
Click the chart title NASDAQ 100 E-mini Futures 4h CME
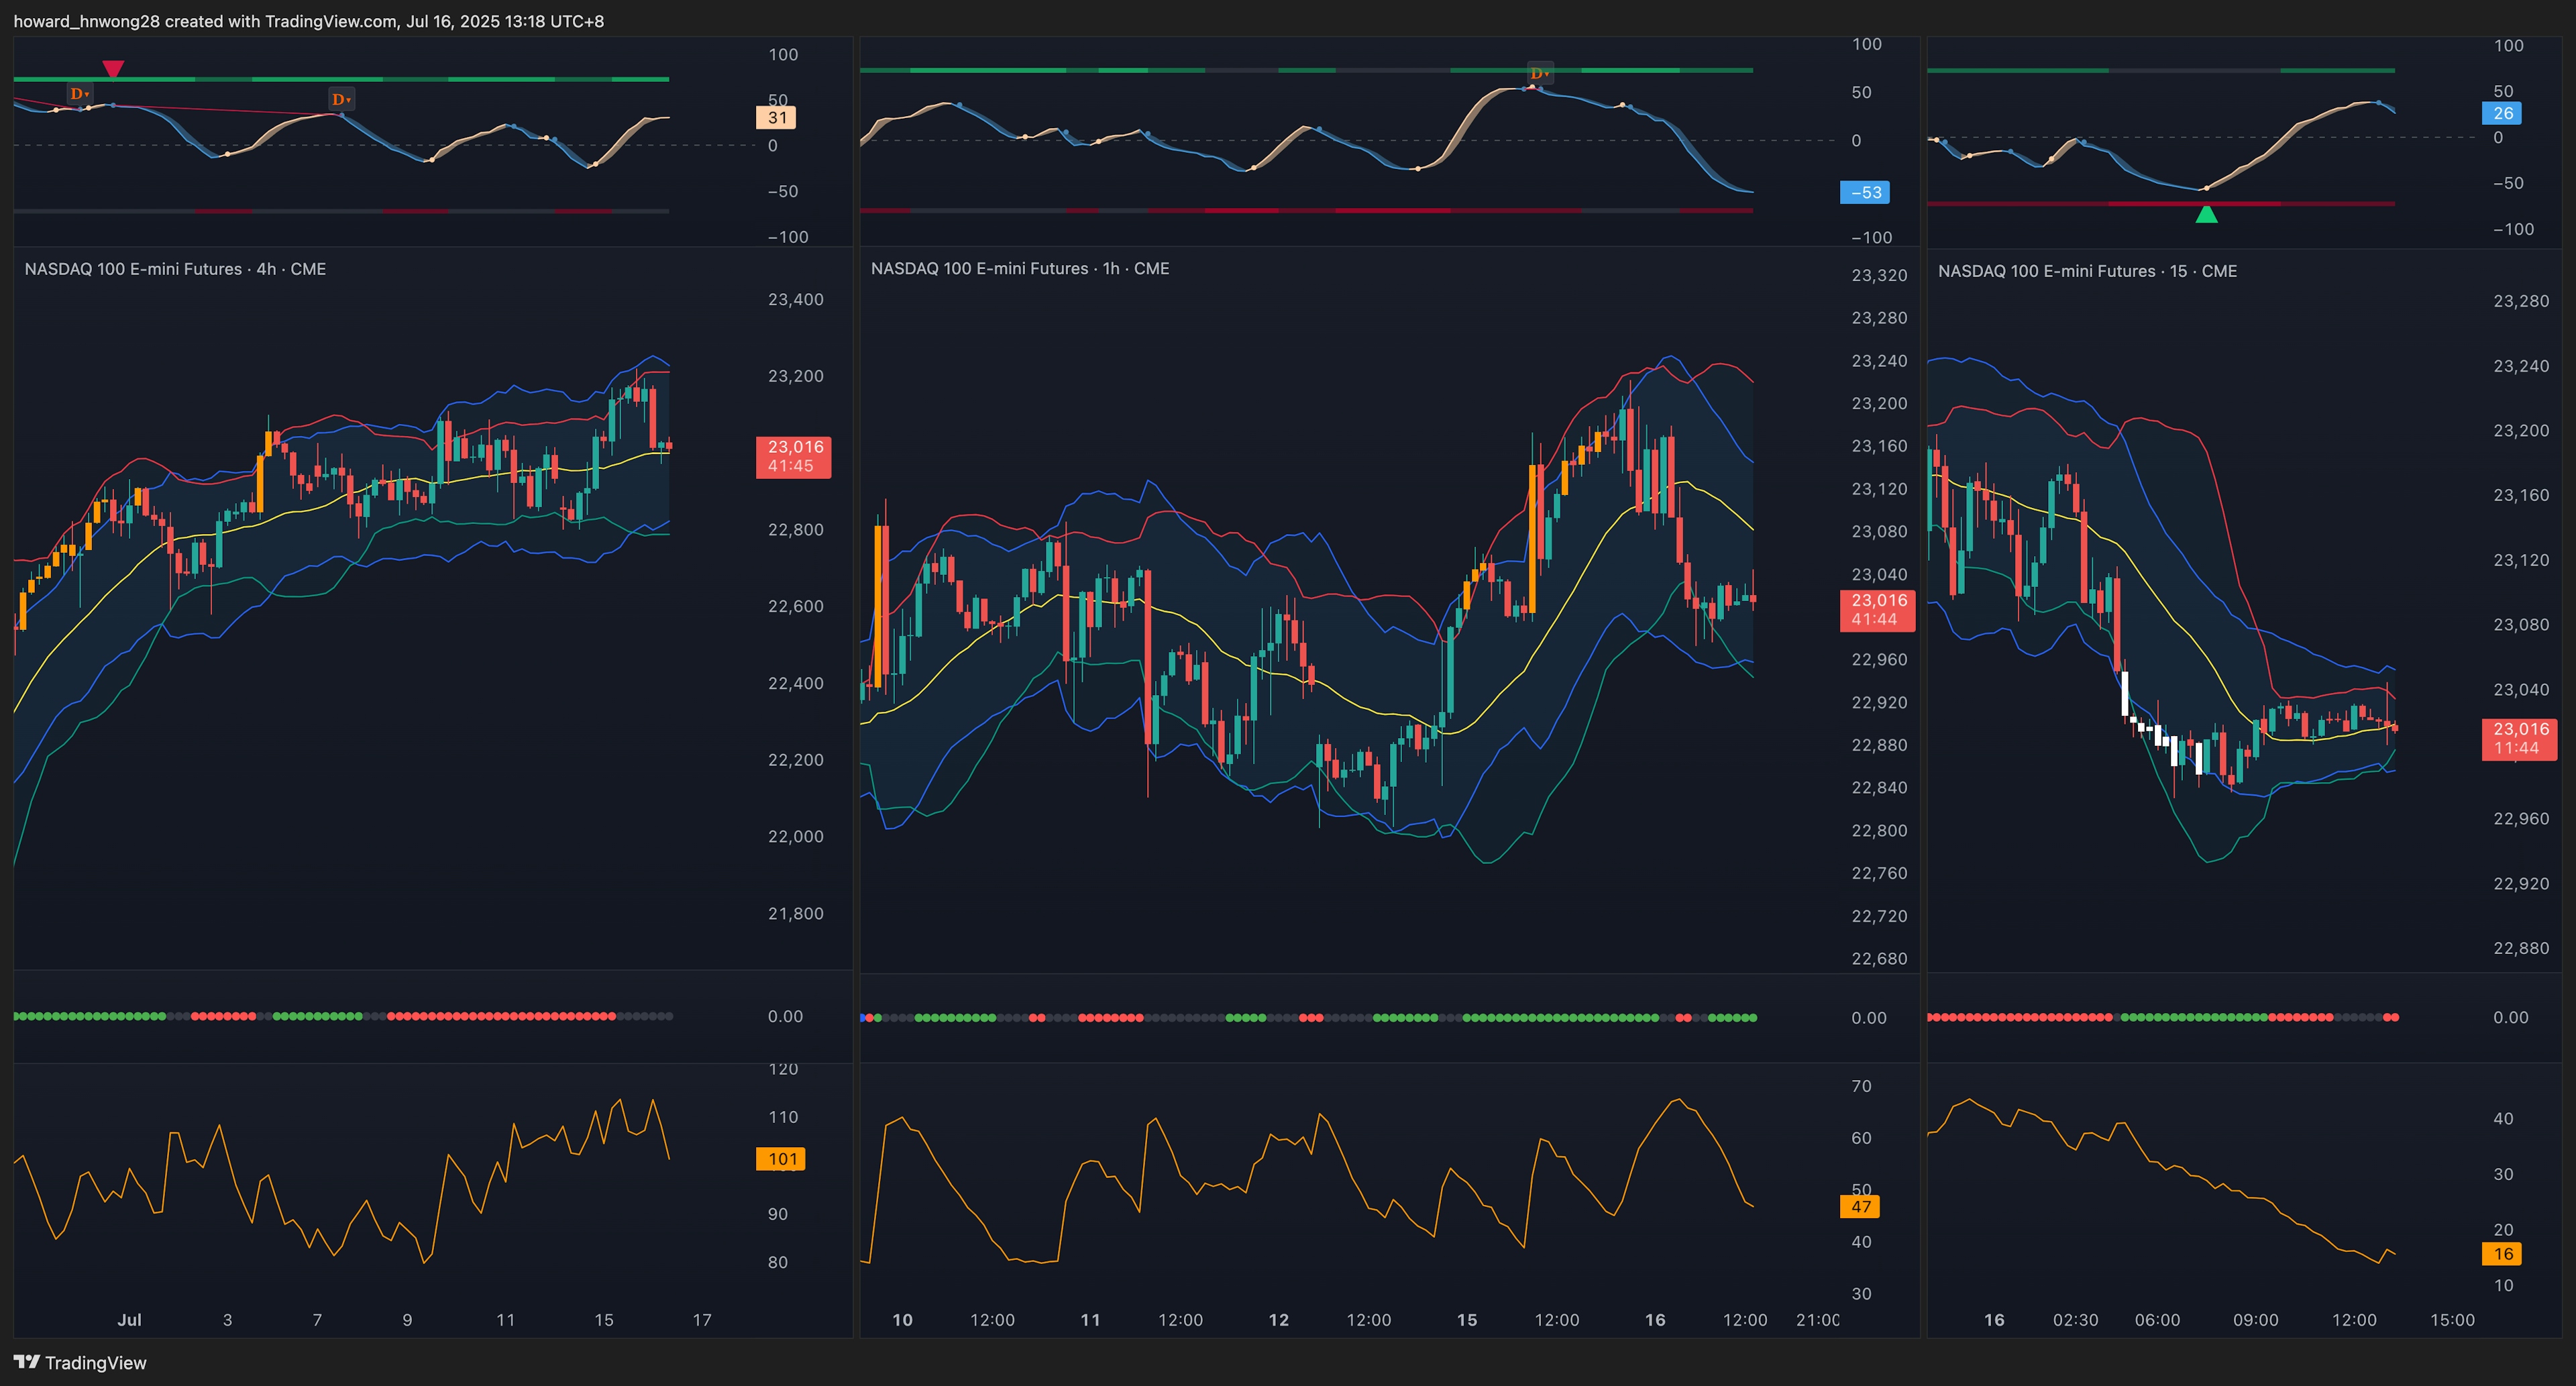pos(175,269)
